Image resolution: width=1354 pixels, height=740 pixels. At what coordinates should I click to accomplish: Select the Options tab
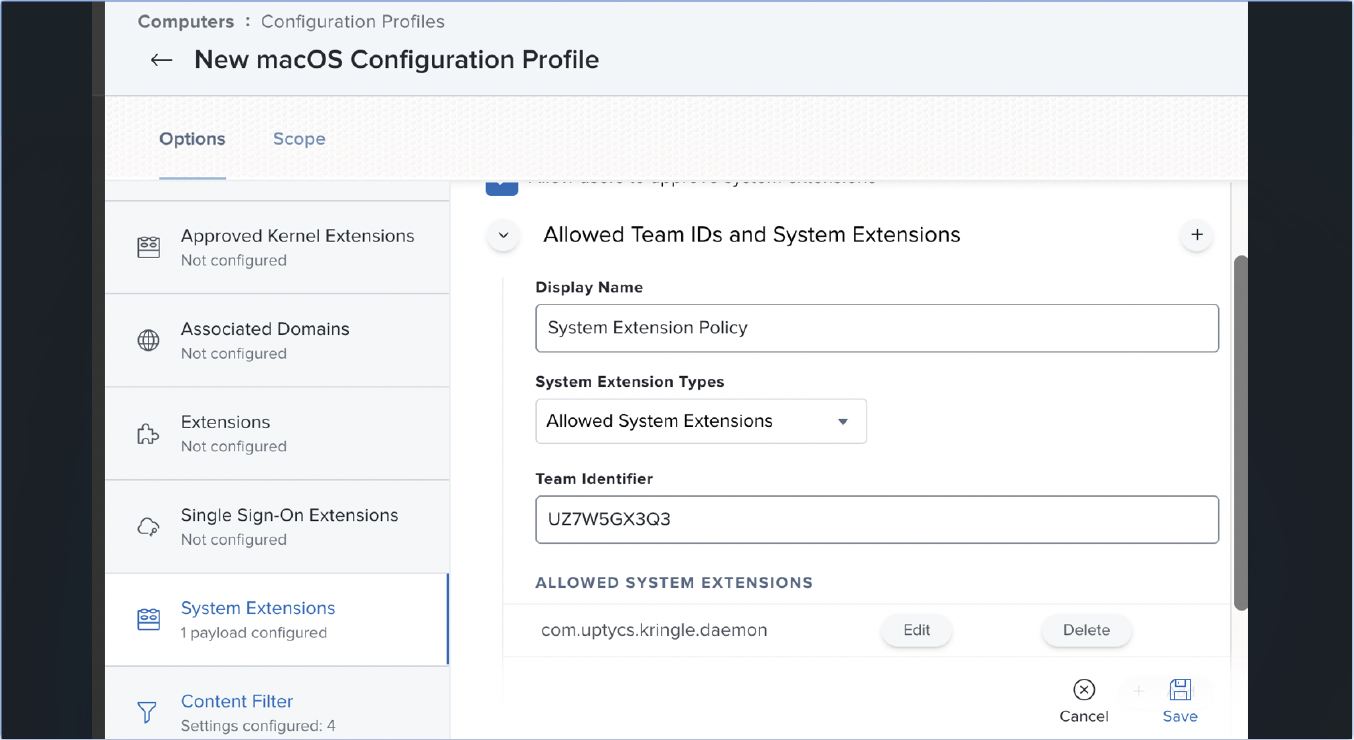pos(192,139)
